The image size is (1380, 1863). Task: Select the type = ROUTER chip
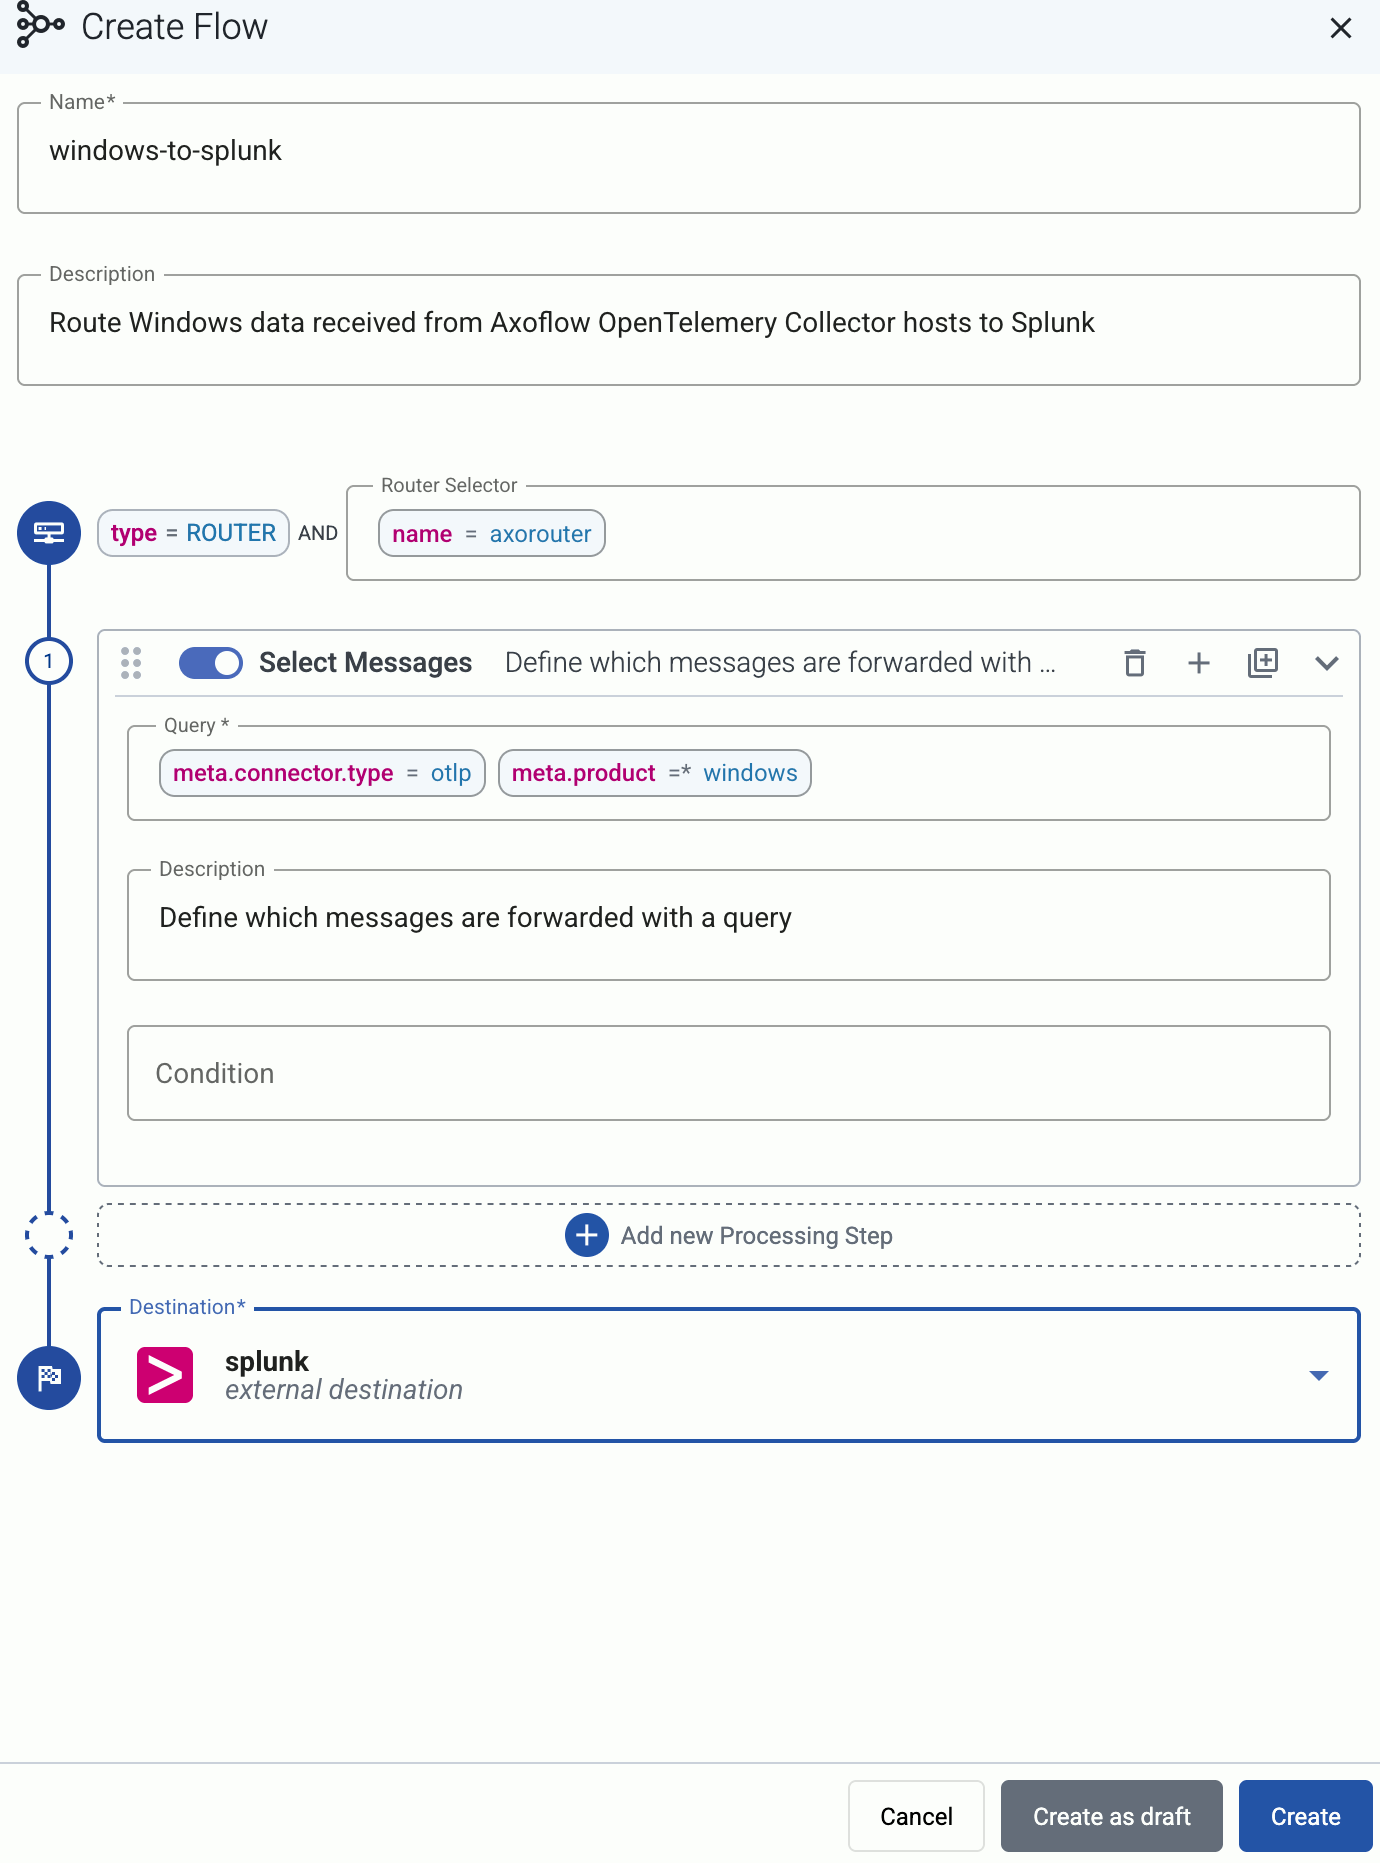click(193, 533)
